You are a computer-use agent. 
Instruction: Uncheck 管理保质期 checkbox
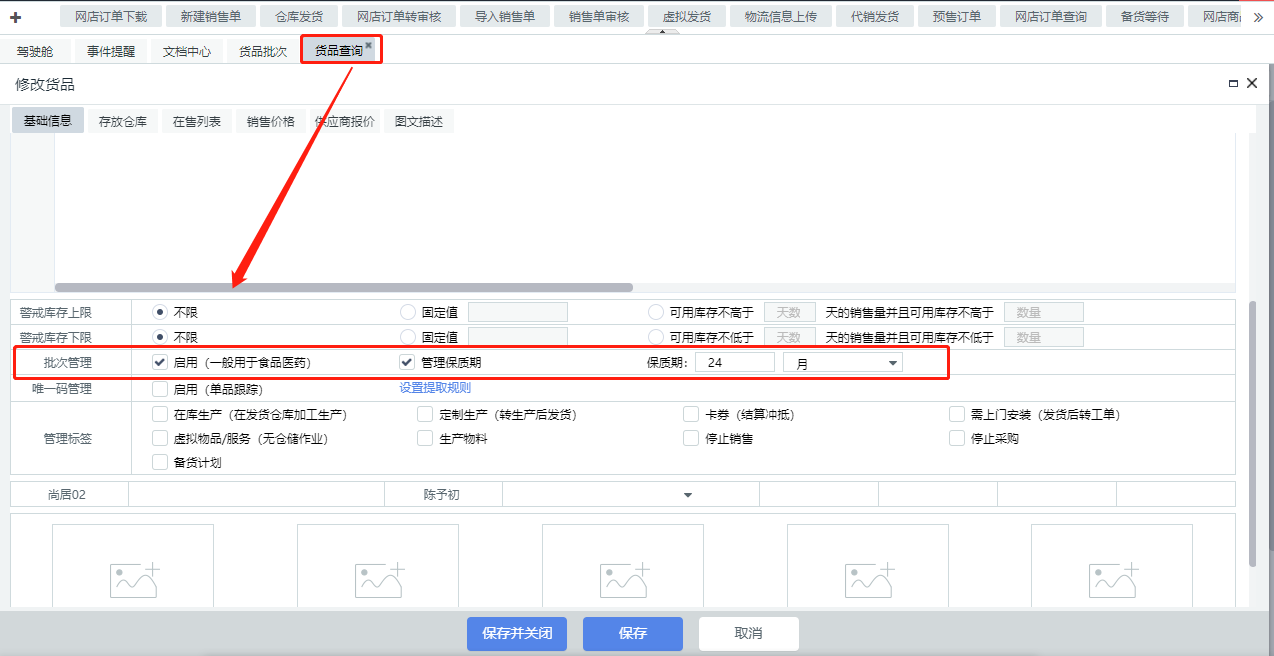[407, 362]
